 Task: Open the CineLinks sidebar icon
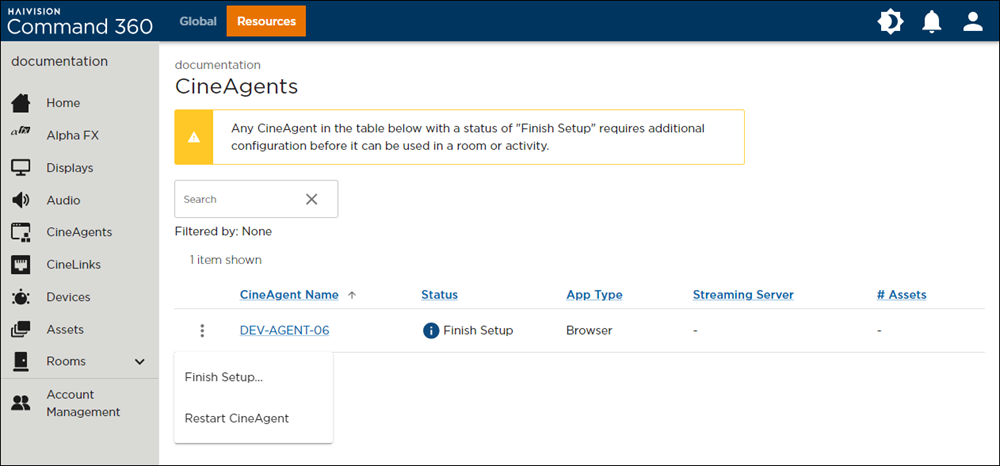coord(21,265)
